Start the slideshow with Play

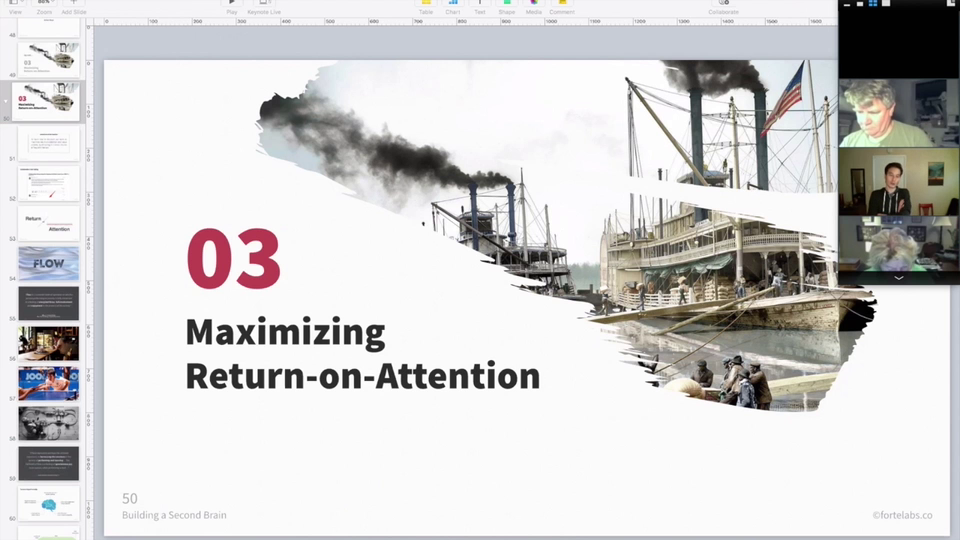231,6
